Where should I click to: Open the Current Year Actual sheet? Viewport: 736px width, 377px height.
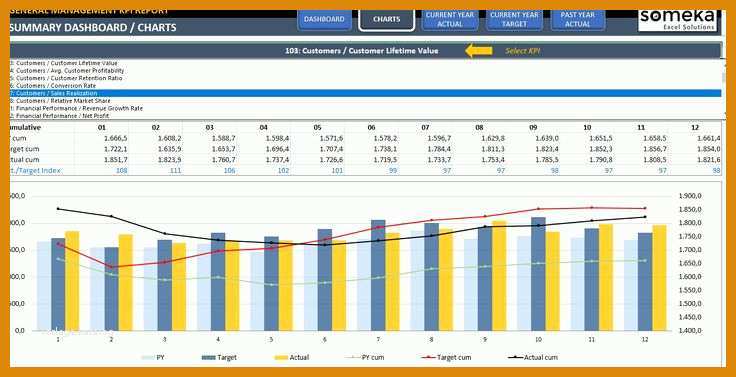(450, 20)
